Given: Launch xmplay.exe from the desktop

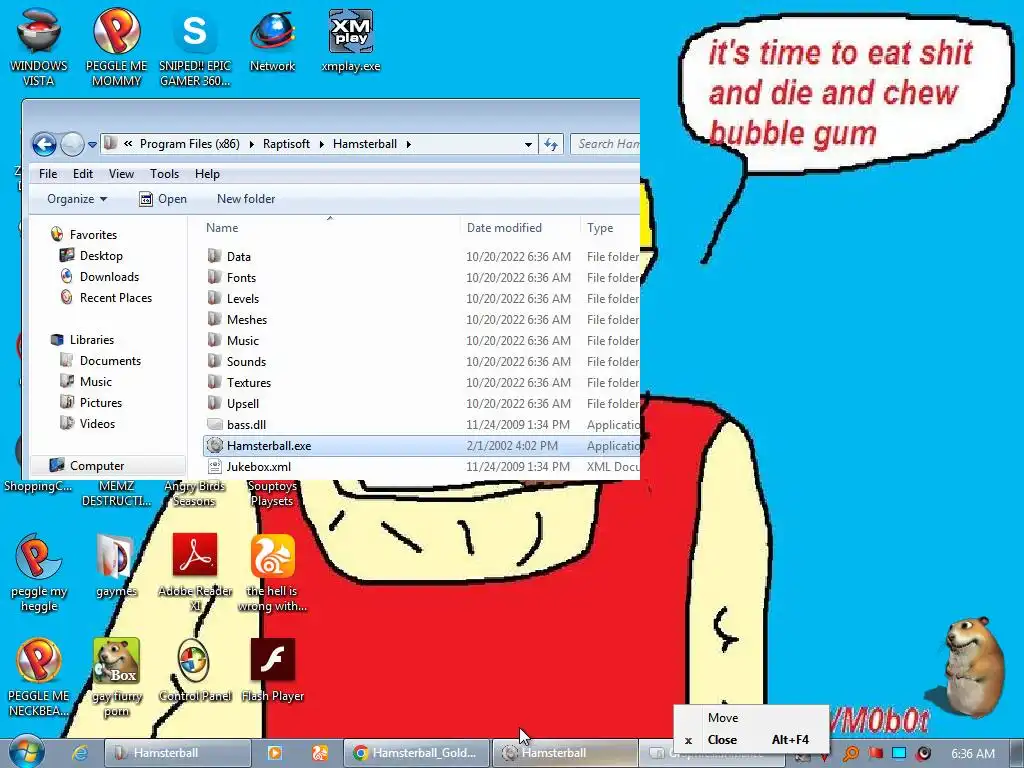Looking at the screenshot, I should pos(351,40).
